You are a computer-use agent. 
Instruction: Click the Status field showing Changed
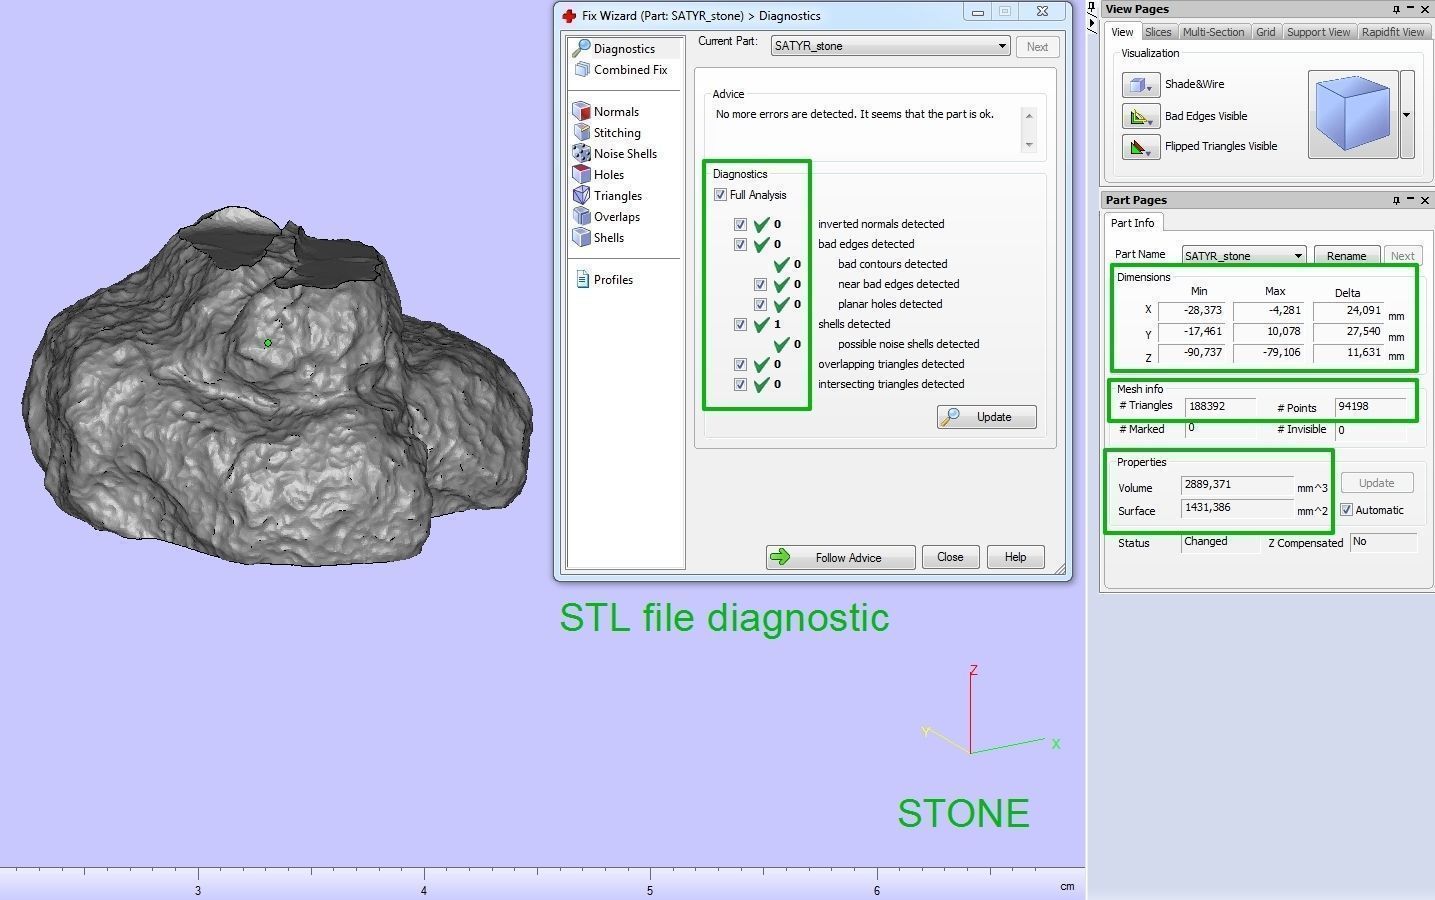tap(1220, 542)
